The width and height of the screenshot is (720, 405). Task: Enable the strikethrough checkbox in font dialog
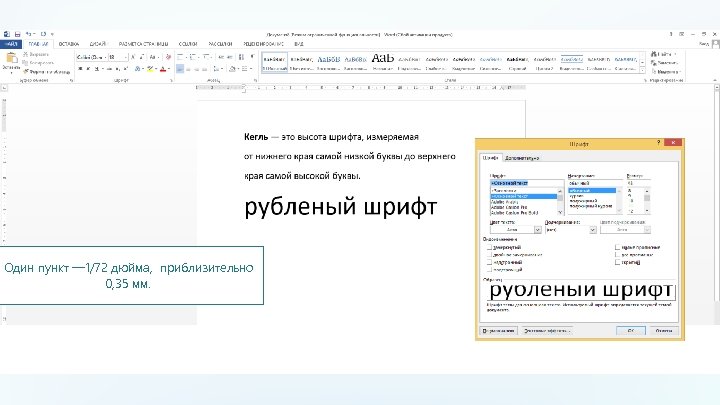pos(489,248)
